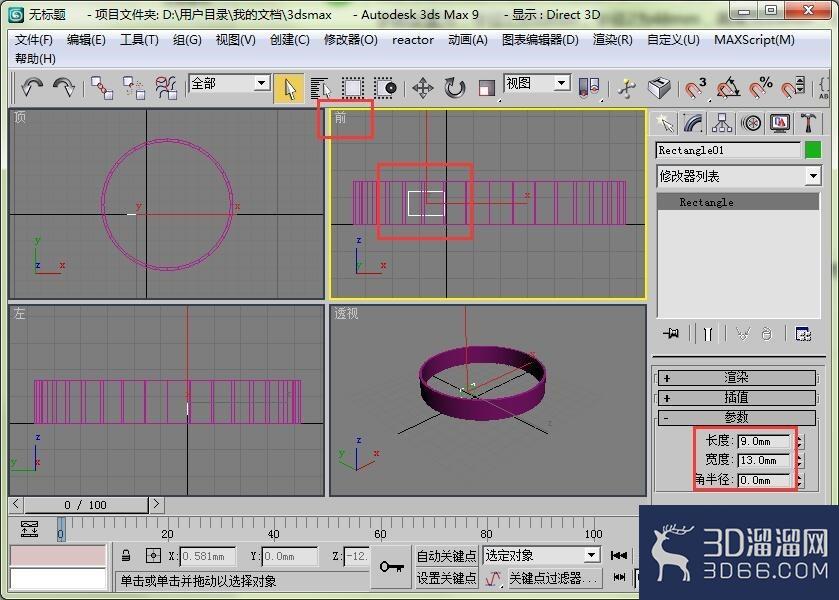Image resolution: width=839 pixels, height=600 pixels.
Task: Open Select by Name list
Action: (321, 88)
